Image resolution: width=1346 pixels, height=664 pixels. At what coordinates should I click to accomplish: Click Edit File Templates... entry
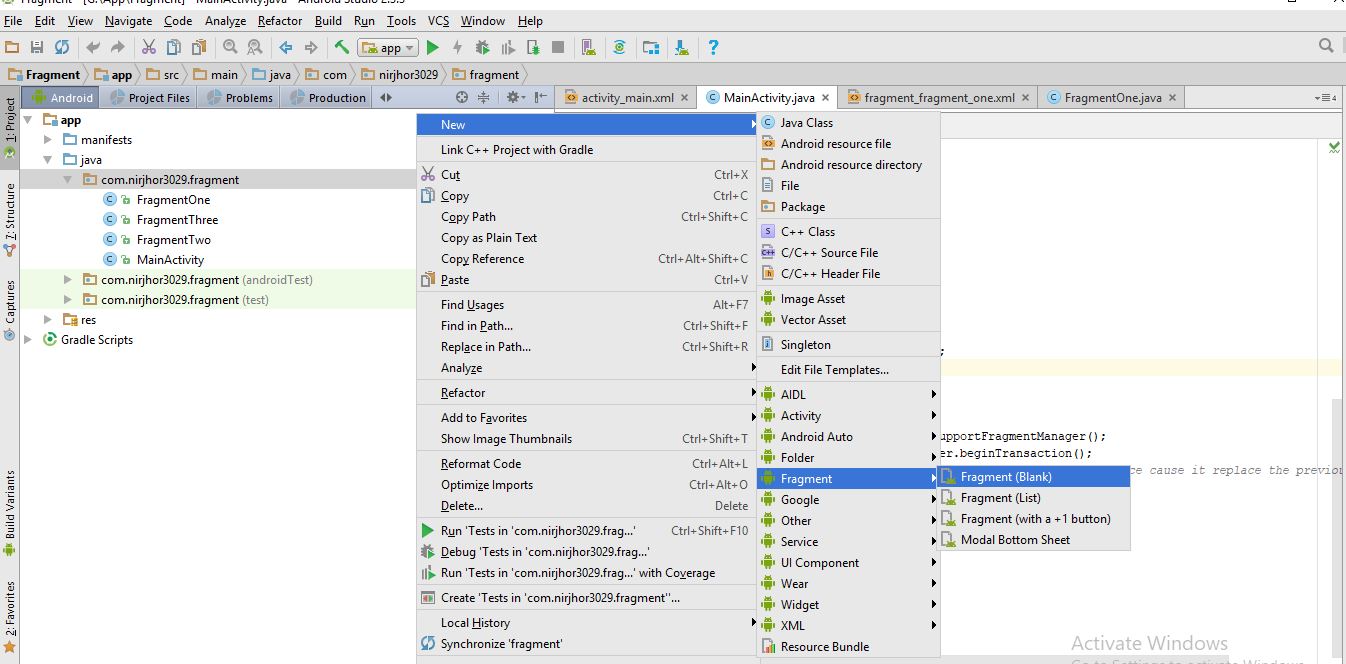[848, 370]
